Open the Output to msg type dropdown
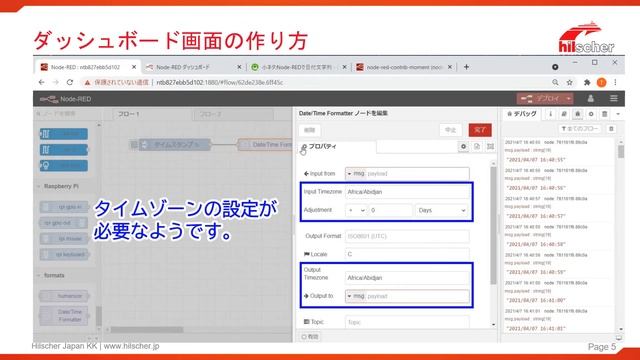 [x=356, y=296]
